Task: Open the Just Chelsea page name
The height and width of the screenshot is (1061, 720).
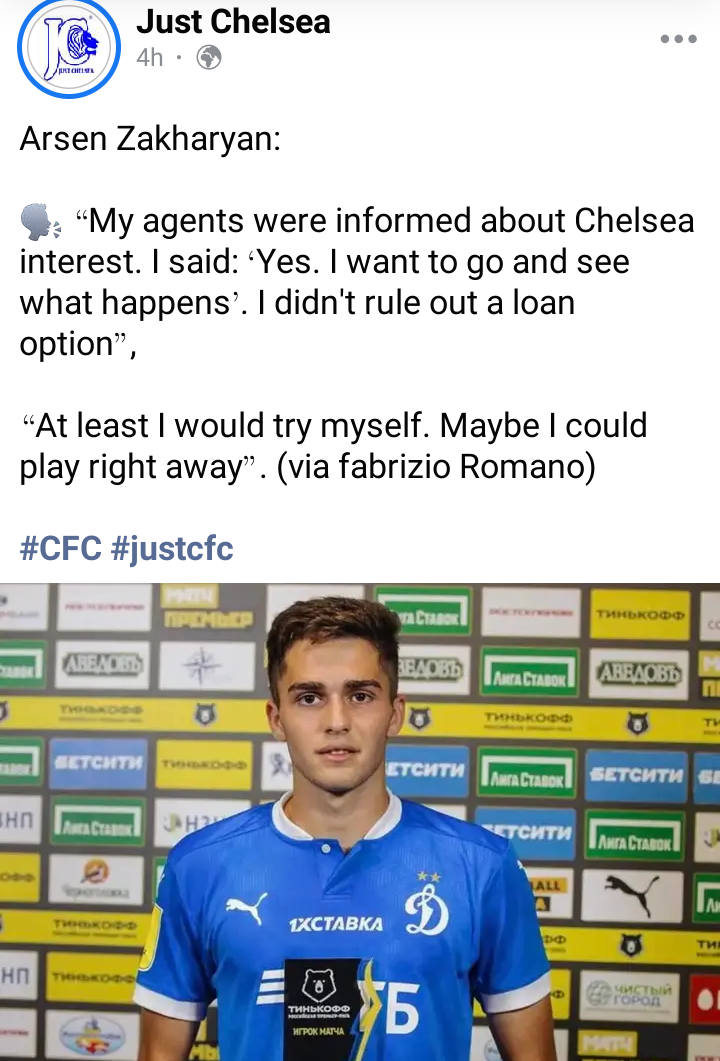Action: coord(233,22)
